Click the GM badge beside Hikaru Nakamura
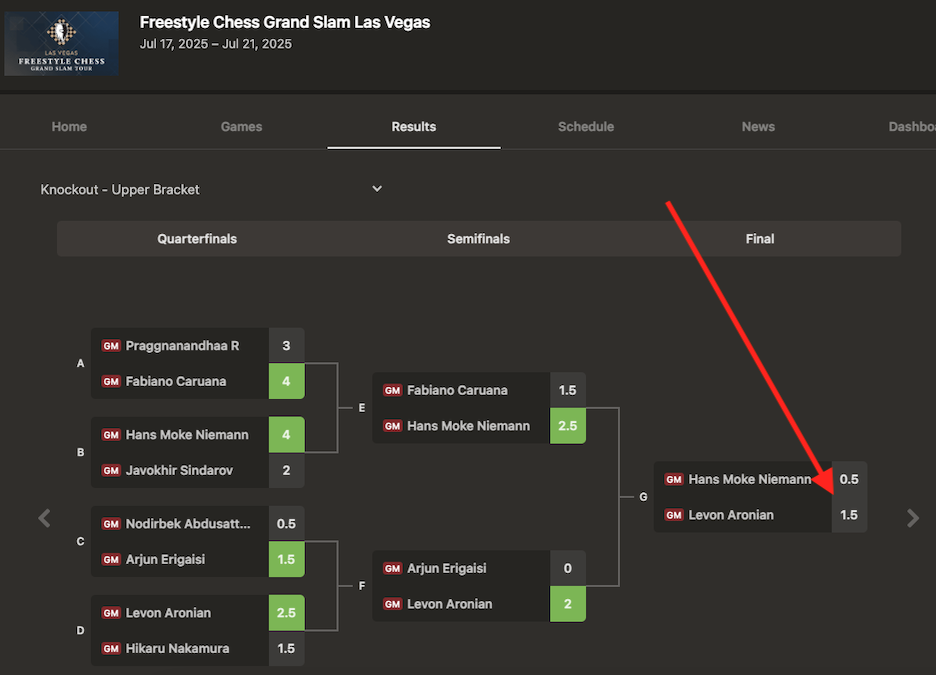Screen dimensions: 936x675 [x=111, y=649]
